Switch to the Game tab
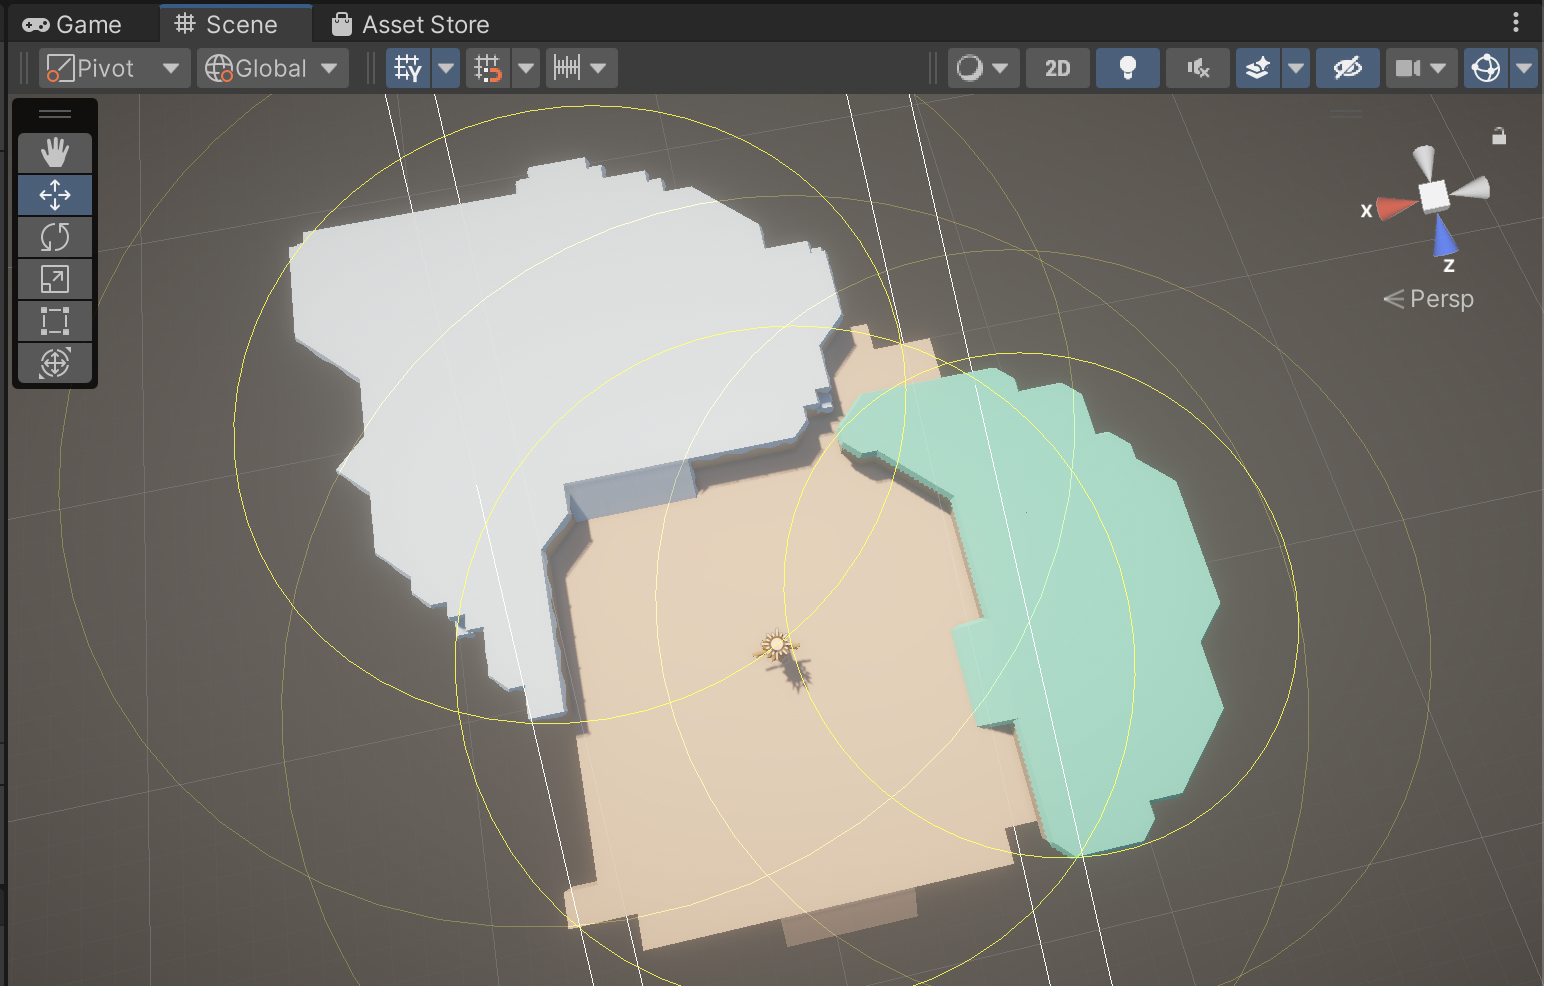The height and width of the screenshot is (986, 1544). [x=71, y=24]
